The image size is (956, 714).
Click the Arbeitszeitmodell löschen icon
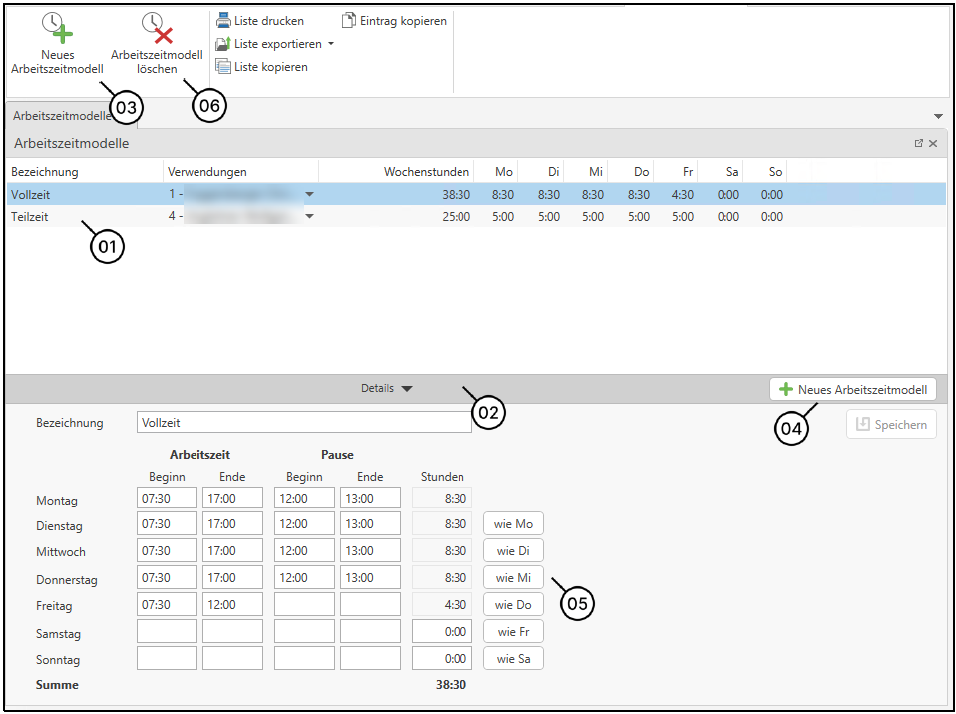156,28
